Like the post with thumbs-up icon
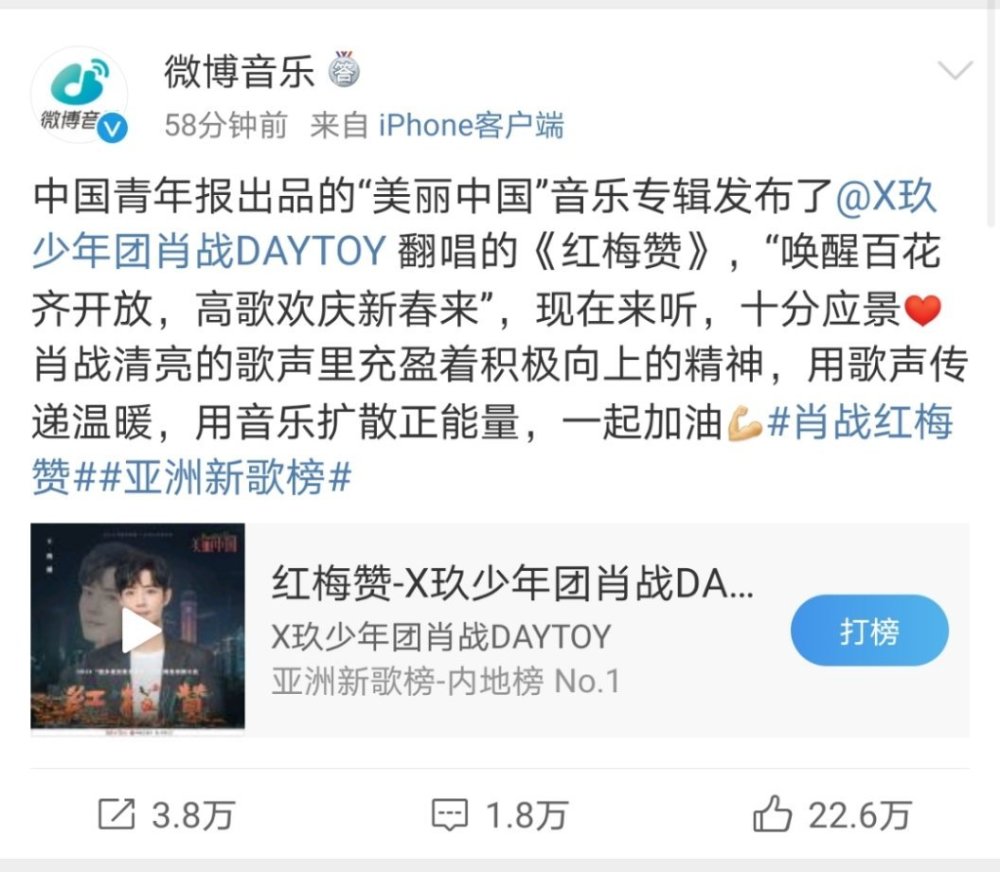The image size is (1000, 872). click(x=772, y=813)
